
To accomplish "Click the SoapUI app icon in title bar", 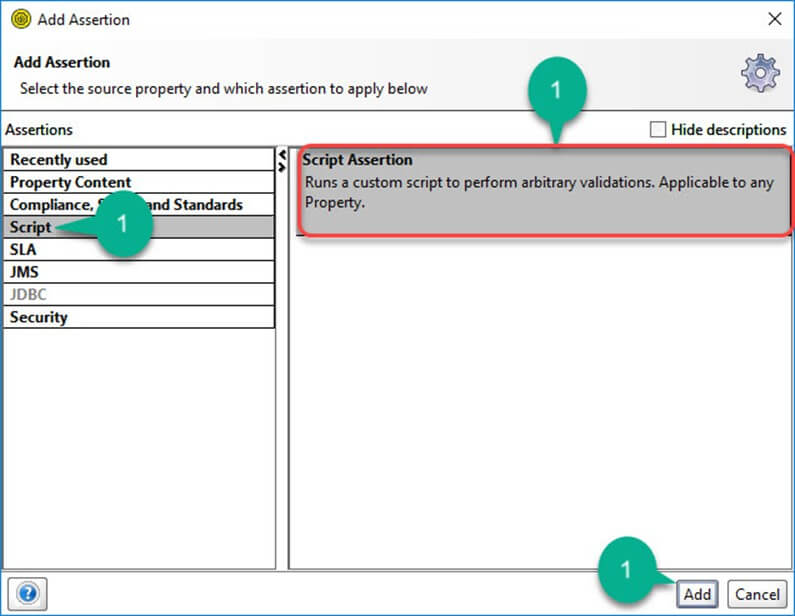I will [x=19, y=19].
